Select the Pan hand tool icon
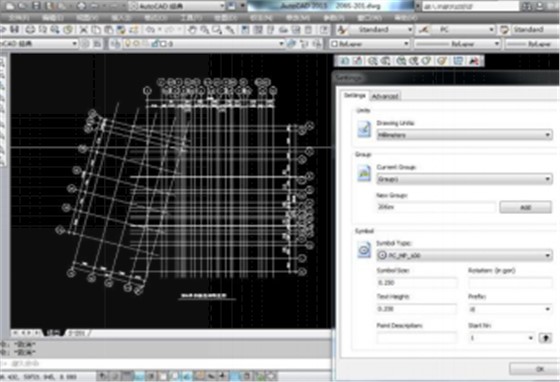560x382 pixels. 192,30
